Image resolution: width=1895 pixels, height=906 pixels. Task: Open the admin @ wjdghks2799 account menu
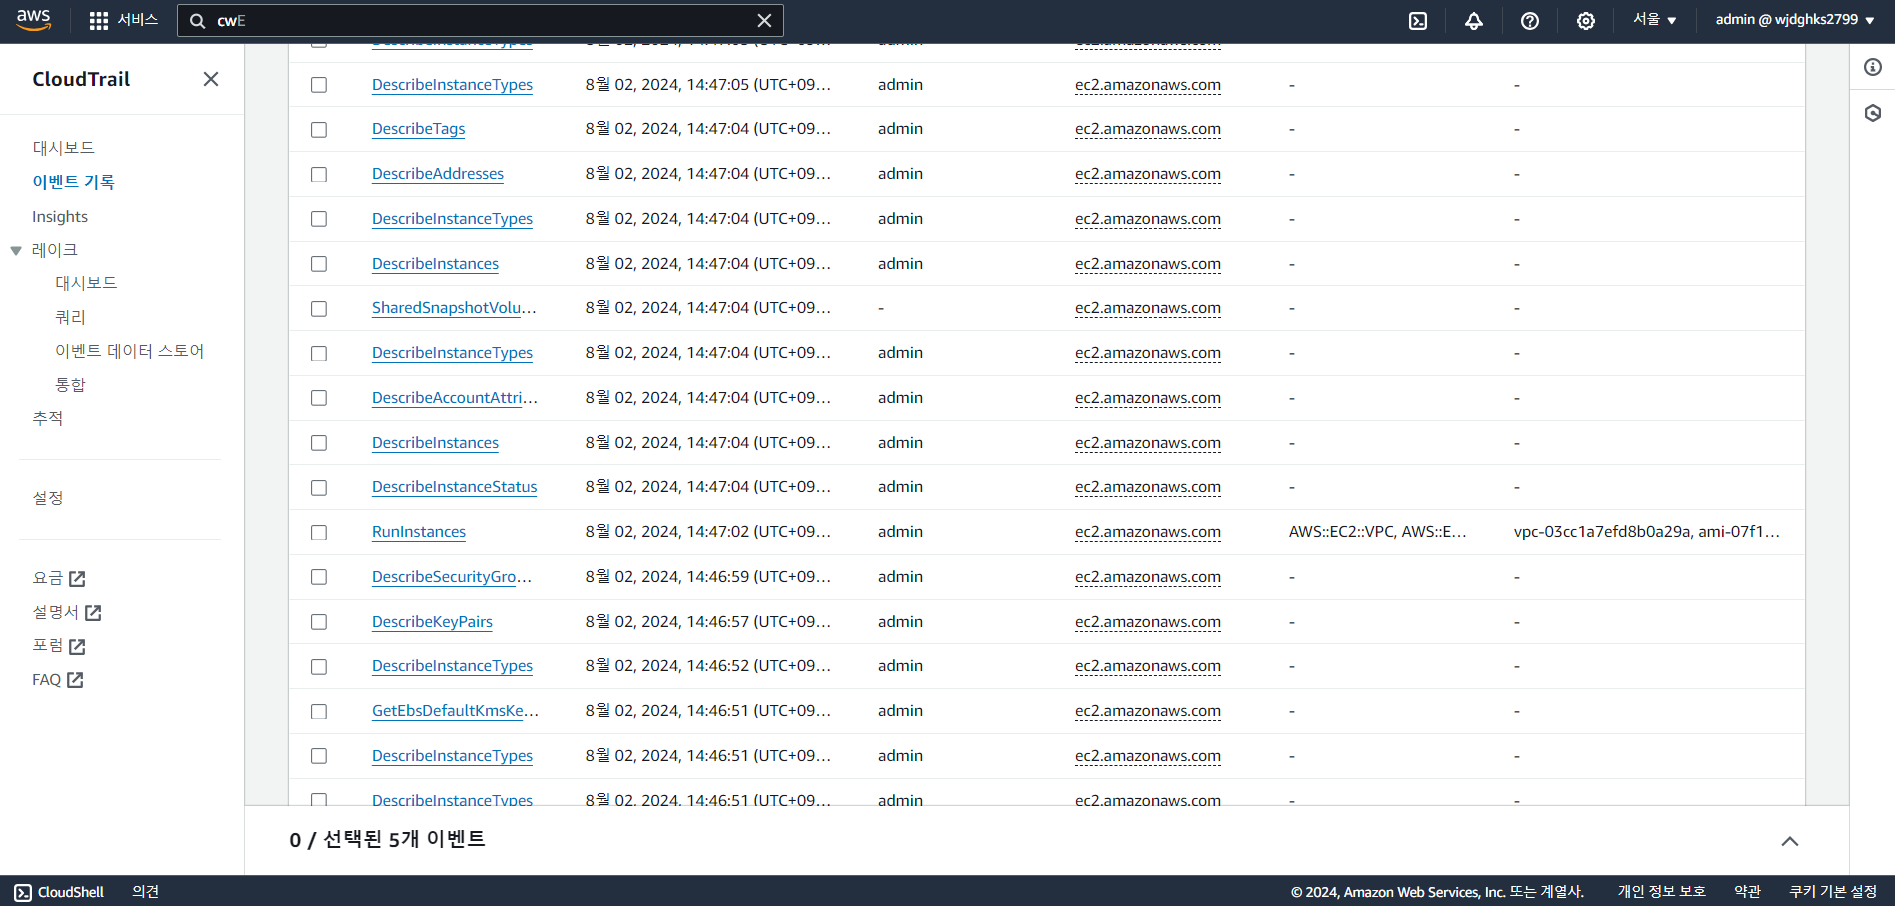coord(1795,20)
